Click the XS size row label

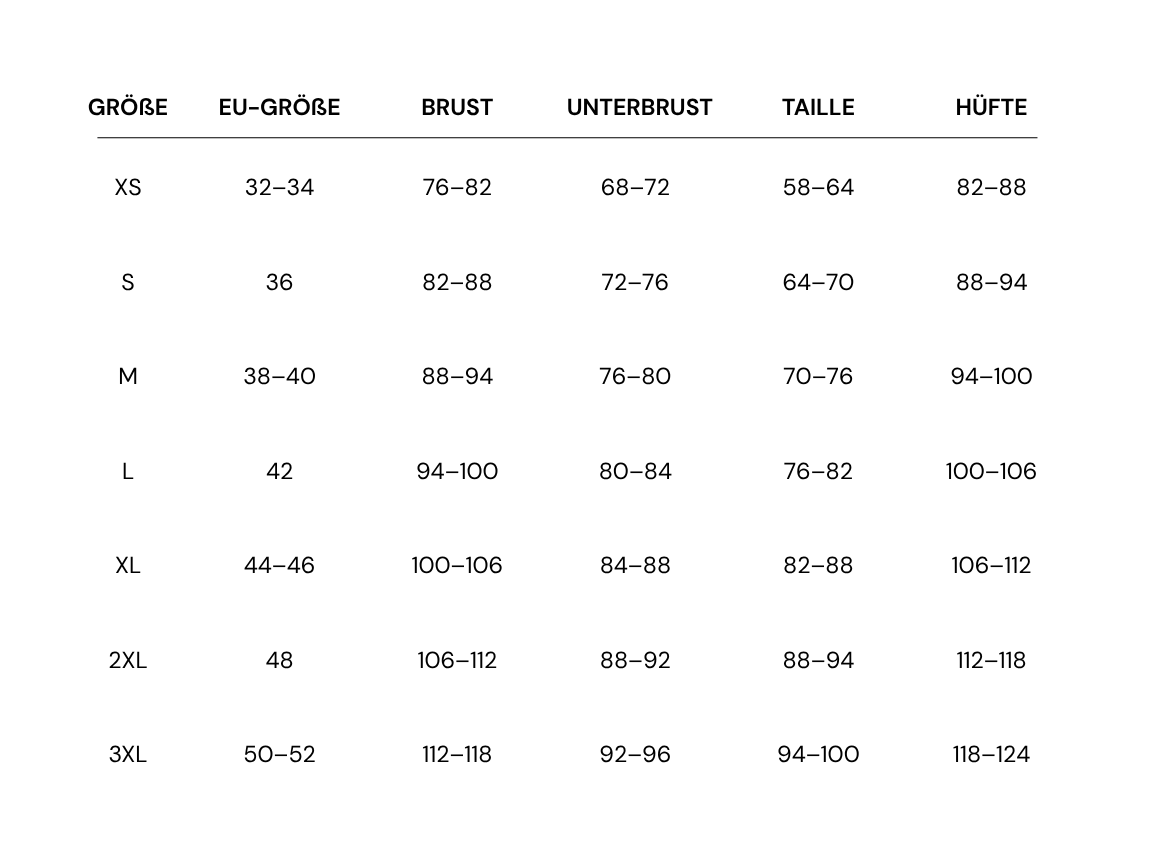point(128,187)
